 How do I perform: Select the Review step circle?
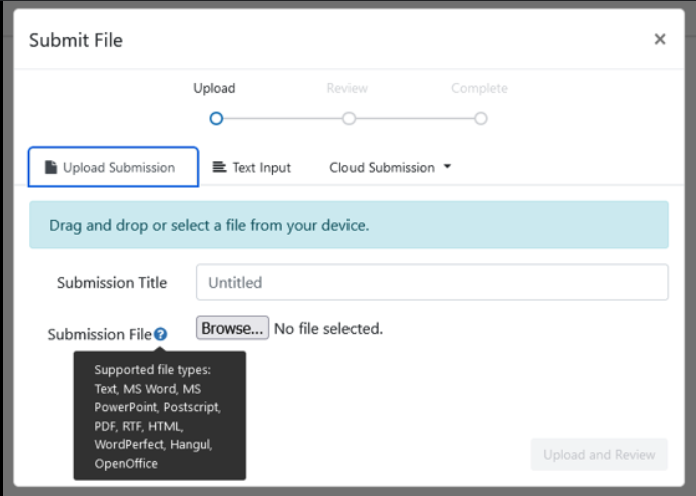348,118
